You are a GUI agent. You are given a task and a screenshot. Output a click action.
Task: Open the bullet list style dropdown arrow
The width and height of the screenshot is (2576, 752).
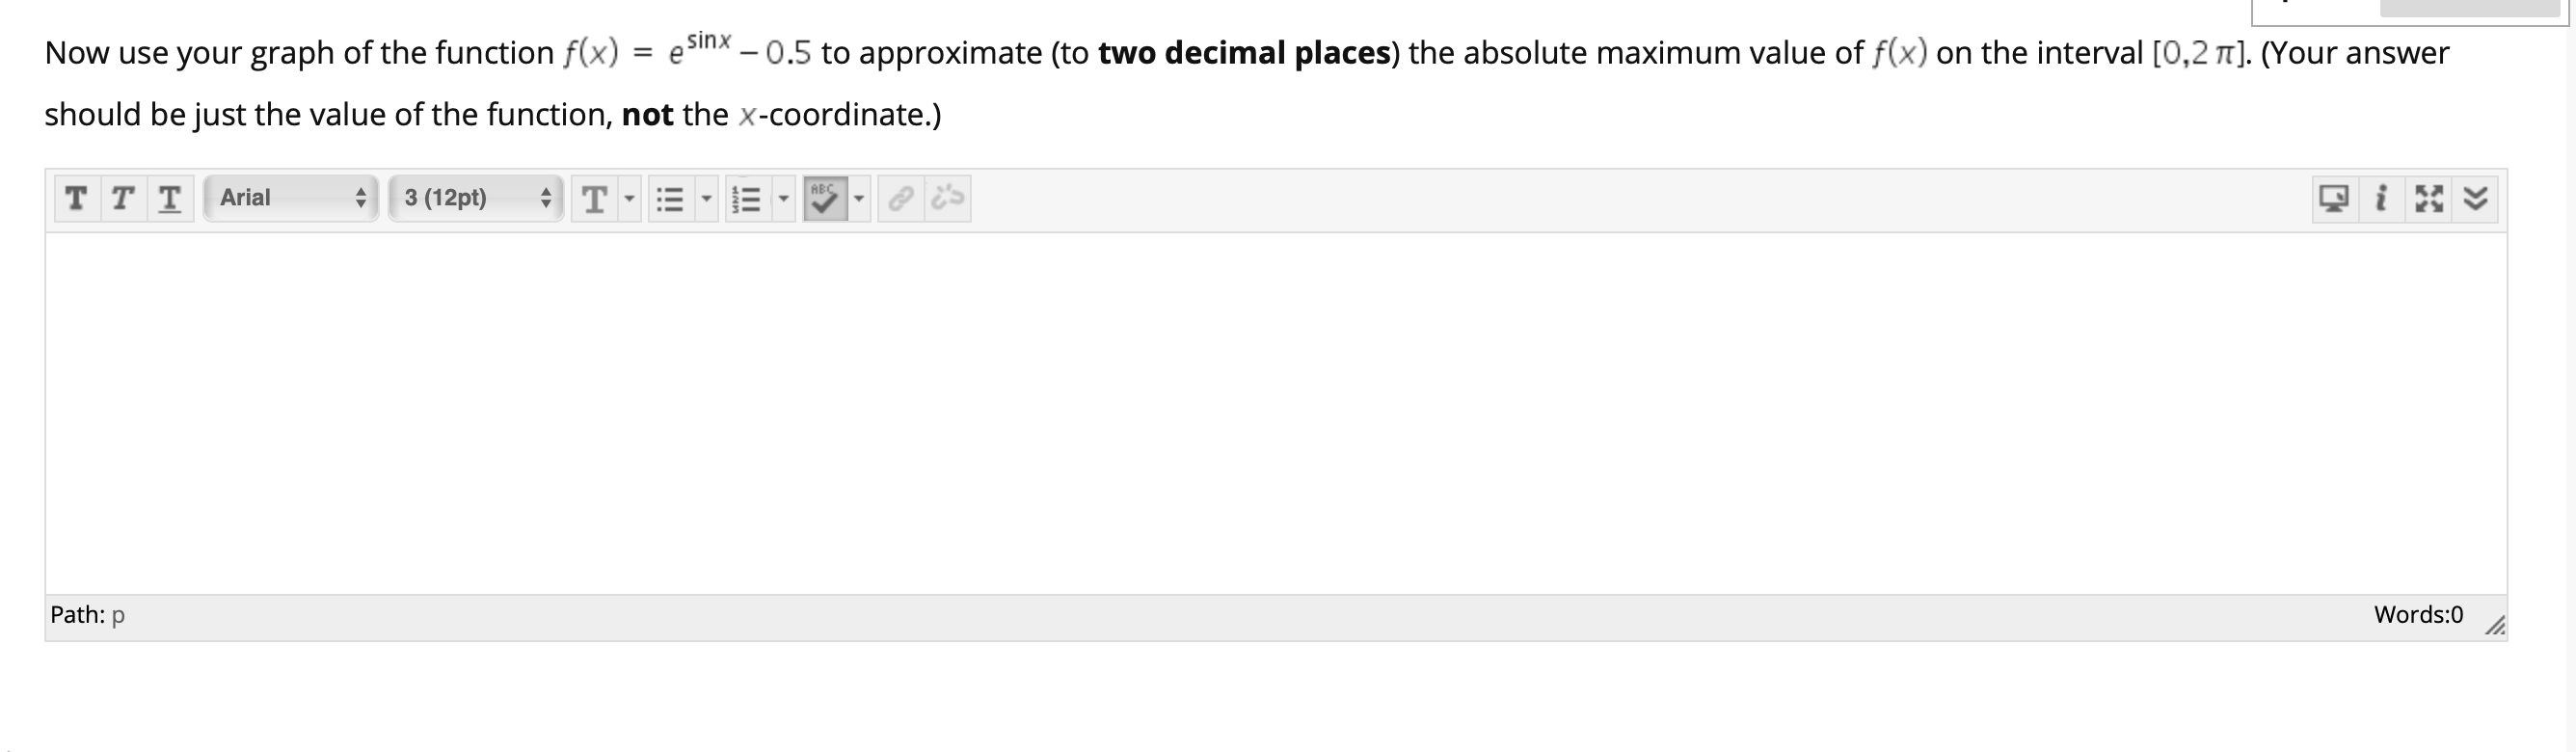point(707,198)
